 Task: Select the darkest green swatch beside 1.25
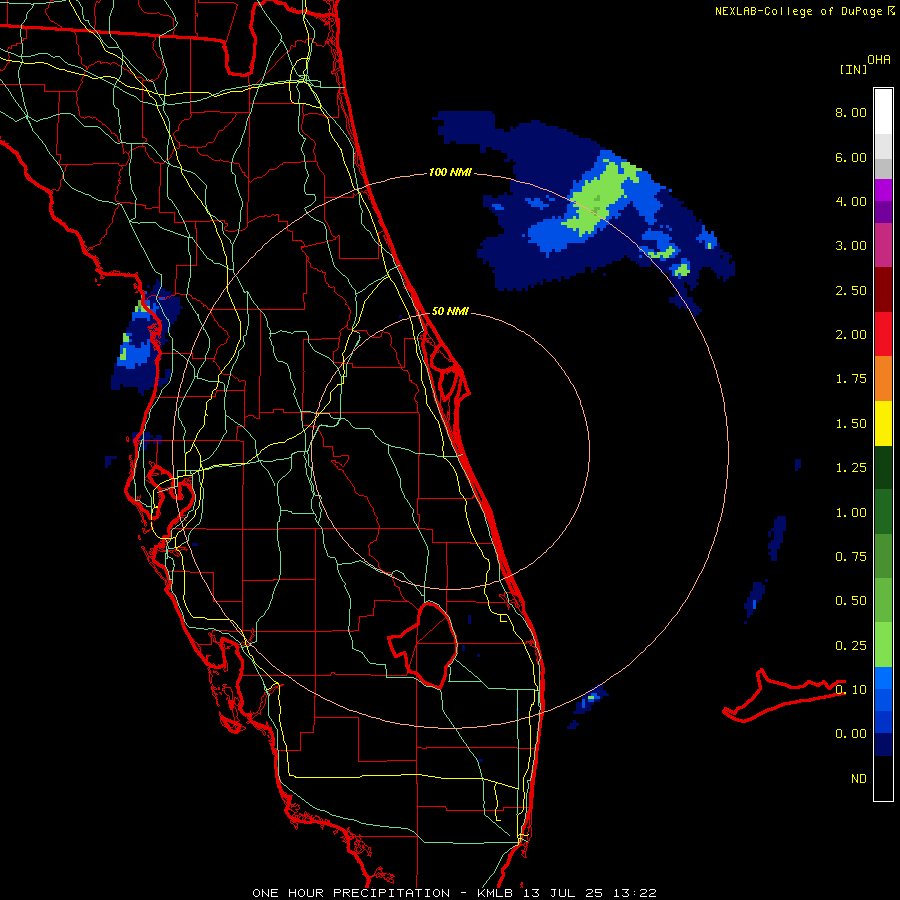tap(883, 468)
